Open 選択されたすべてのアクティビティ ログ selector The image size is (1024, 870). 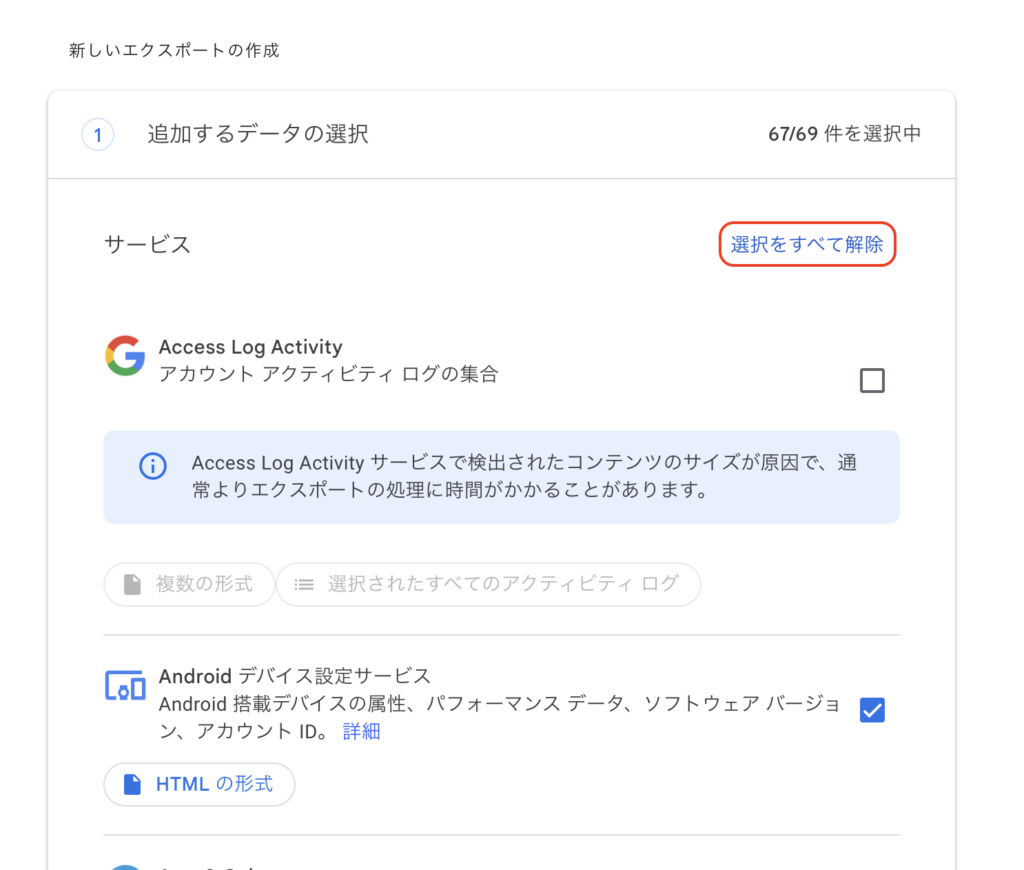[488, 585]
